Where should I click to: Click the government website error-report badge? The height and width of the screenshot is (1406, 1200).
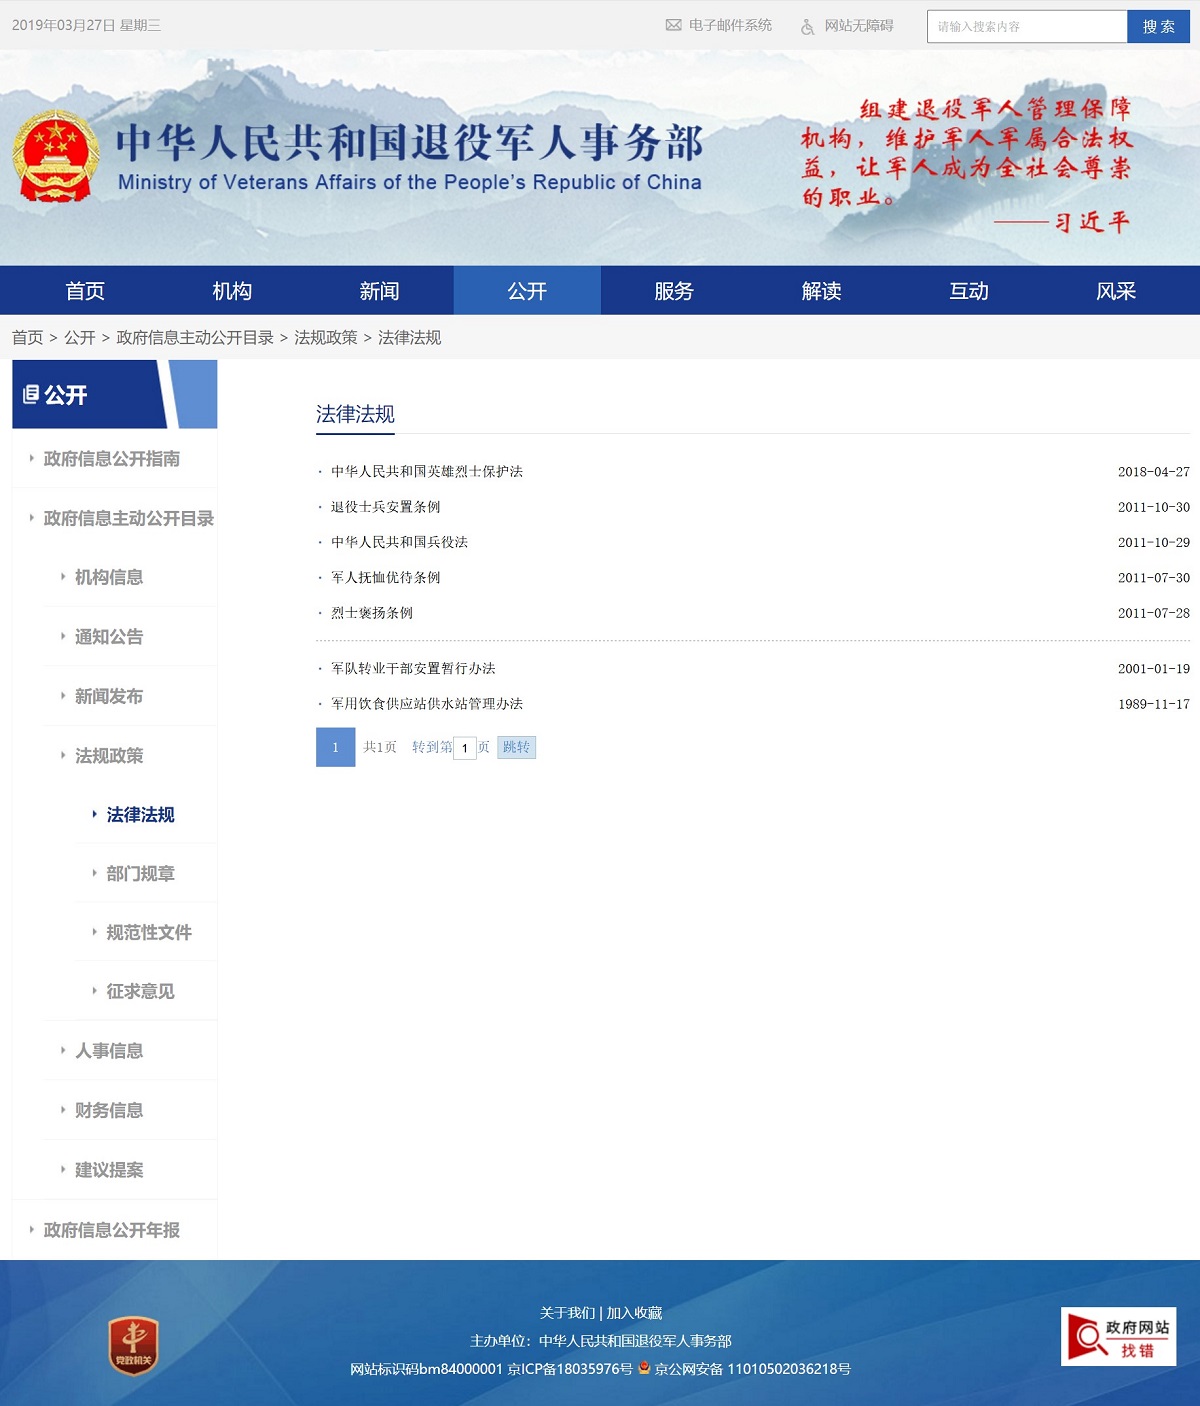tap(1118, 1337)
